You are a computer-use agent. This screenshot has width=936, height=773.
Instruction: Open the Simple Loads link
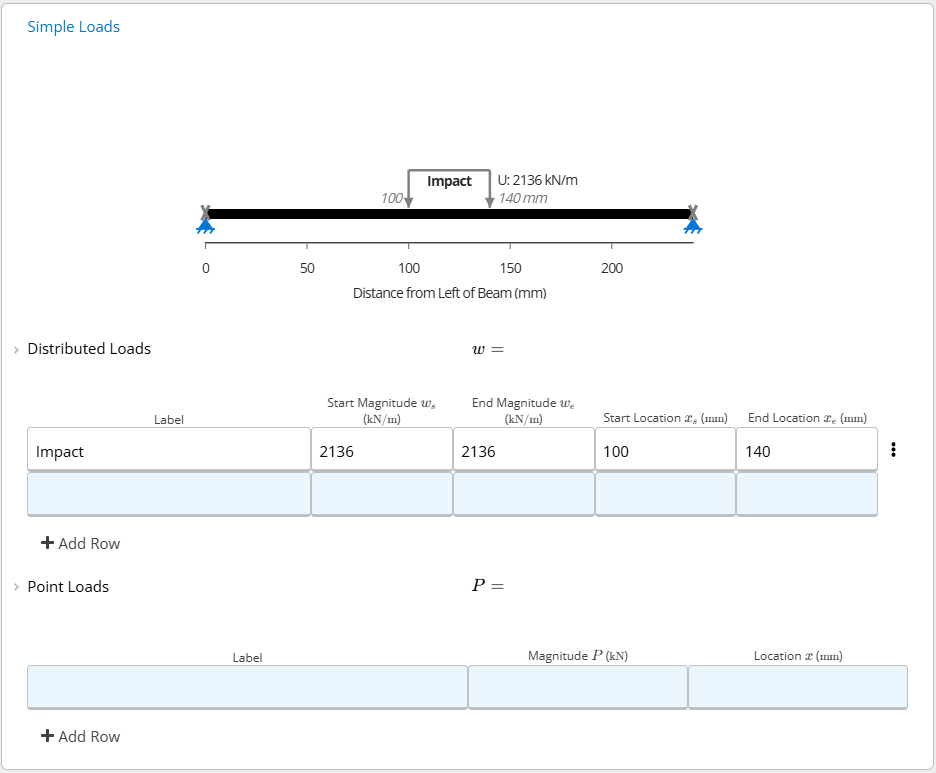pyautogui.click(x=73, y=27)
